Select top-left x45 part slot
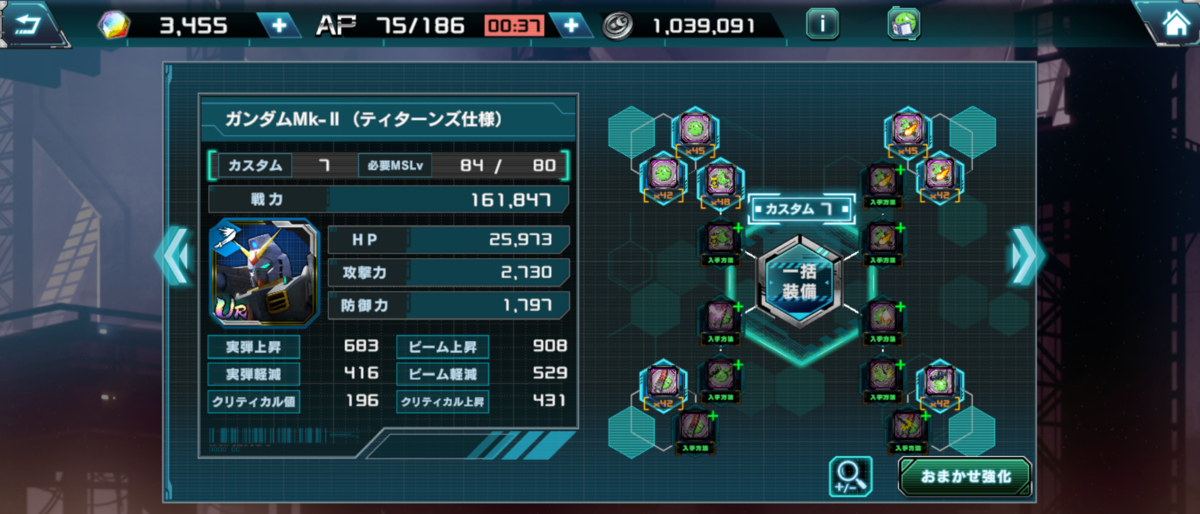 click(693, 135)
